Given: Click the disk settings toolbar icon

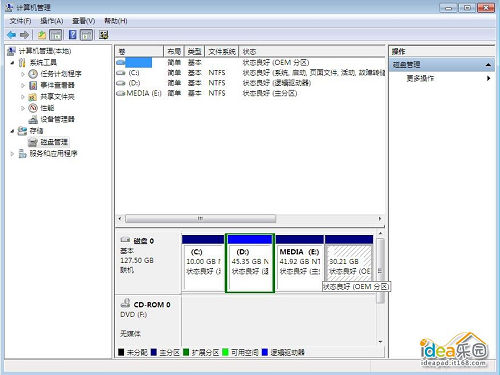Looking at the screenshot, I should [103, 35].
